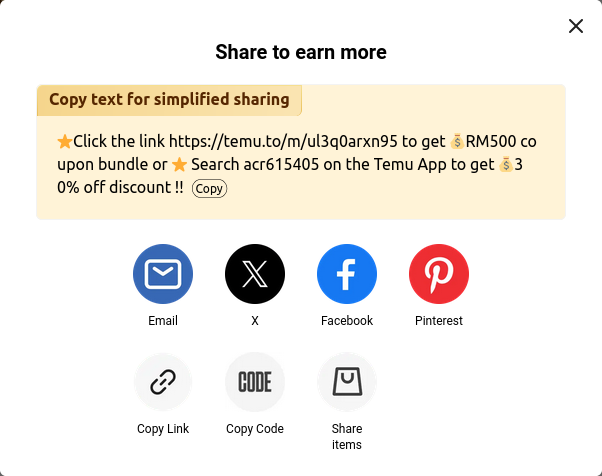602x476 pixels.
Task: Click the Share items text label
Action: coord(347,436)
